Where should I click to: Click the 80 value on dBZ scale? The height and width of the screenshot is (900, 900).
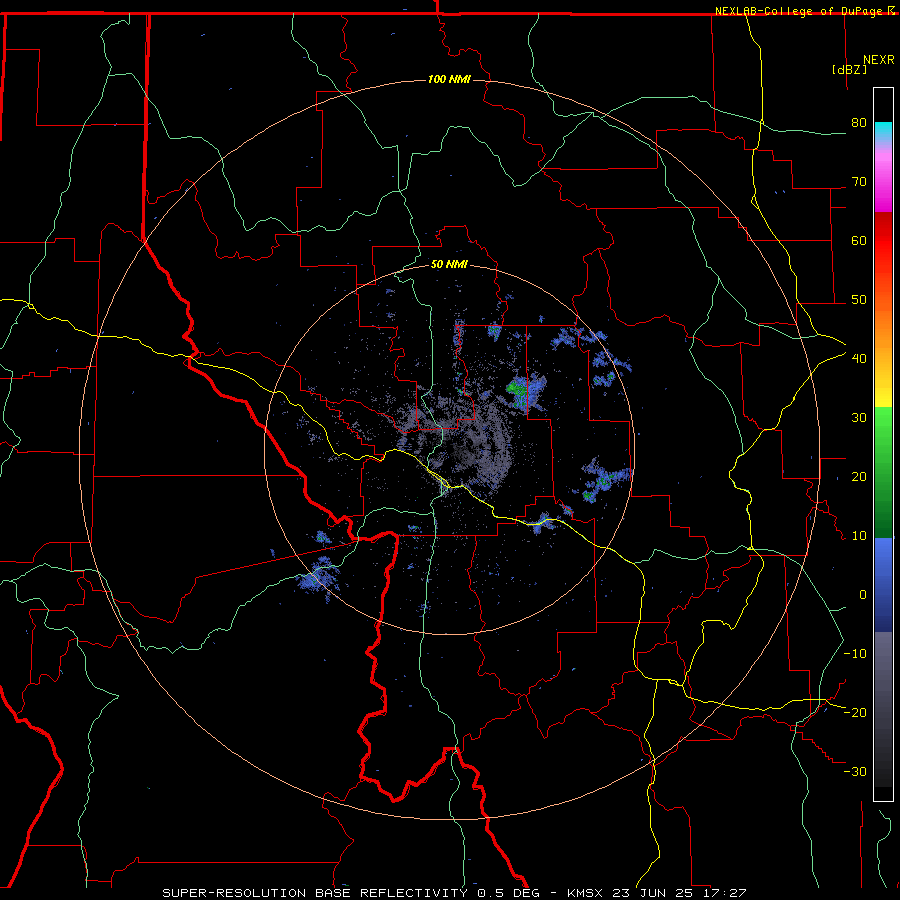[859, 123]
